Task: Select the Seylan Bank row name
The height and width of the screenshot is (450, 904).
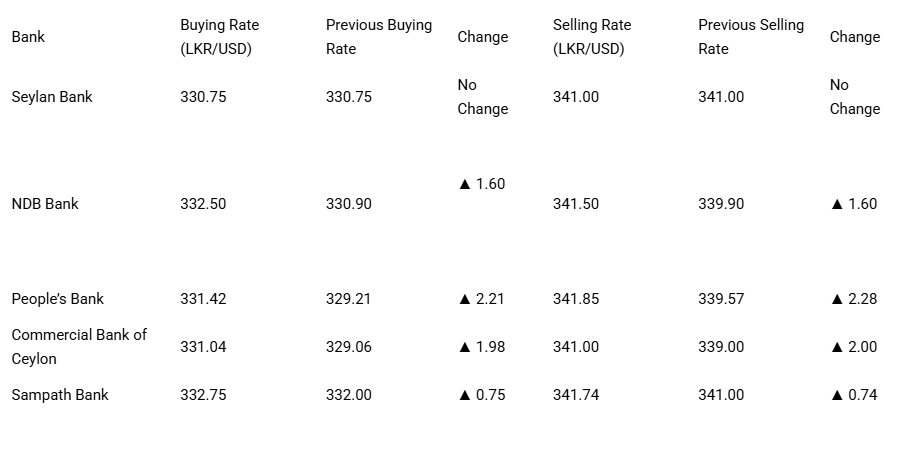Action: (52, 97)
